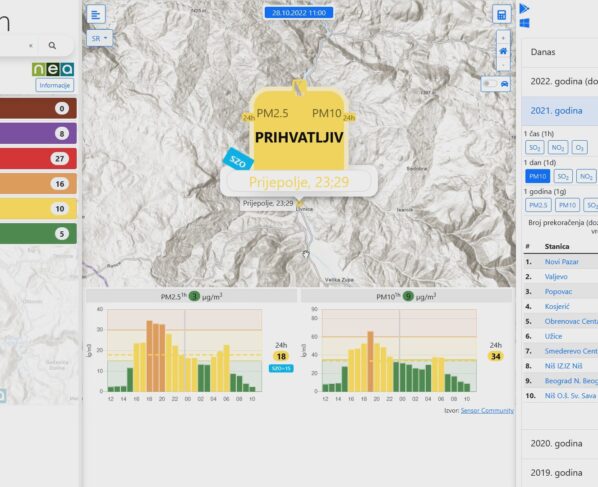Screen dimensions: 598x487
Task: Click the Informacije button
Action: point(55,85)
